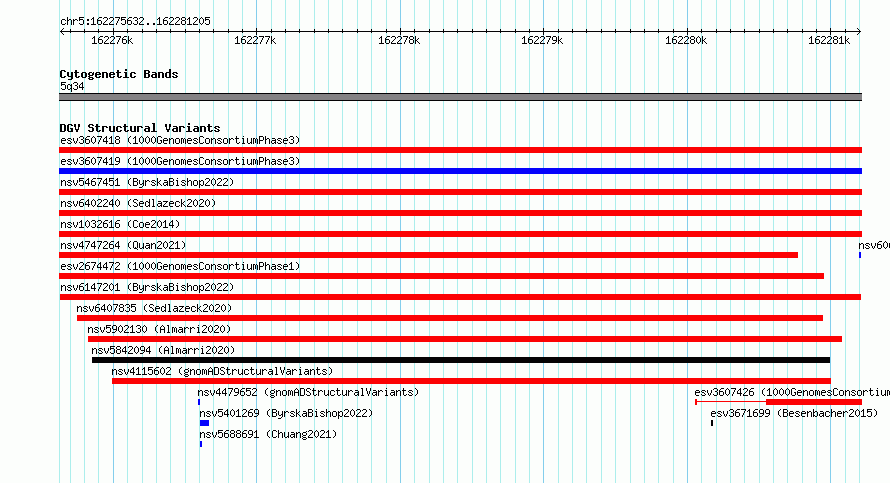Click the 162279k ruler tick label
The width and height of the screenshot is (890, 483).
coord(542,40)
